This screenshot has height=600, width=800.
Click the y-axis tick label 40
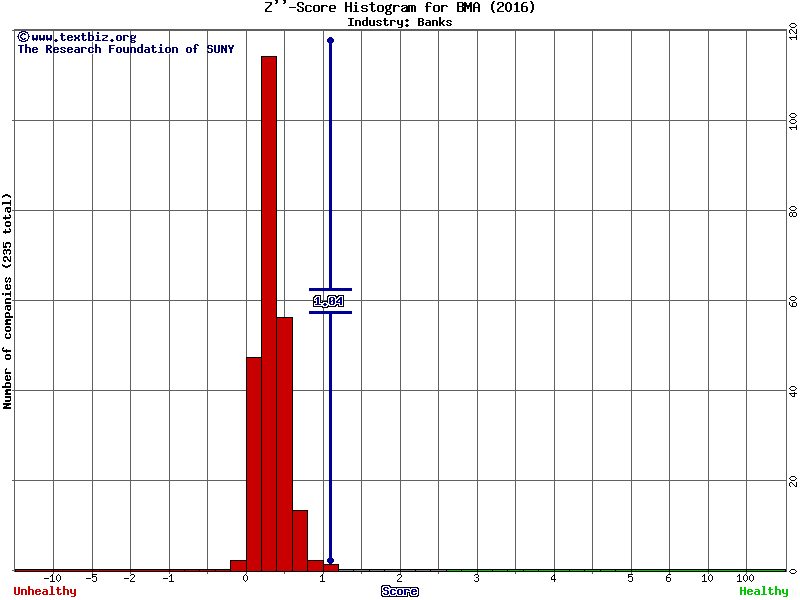tap(793, 391)
